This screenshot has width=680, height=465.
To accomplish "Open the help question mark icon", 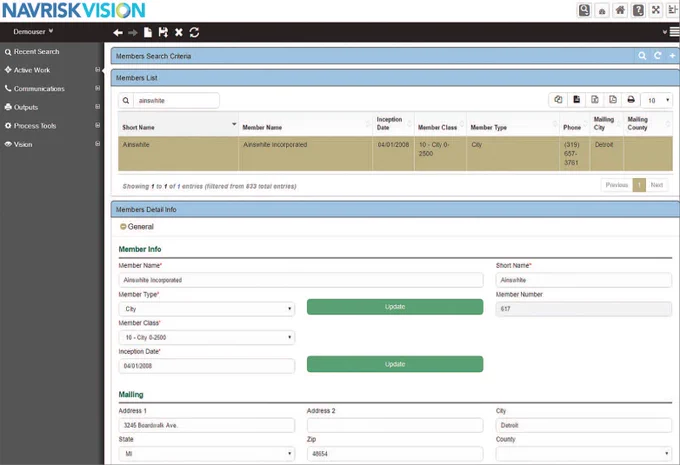I will tap(638, 10).
